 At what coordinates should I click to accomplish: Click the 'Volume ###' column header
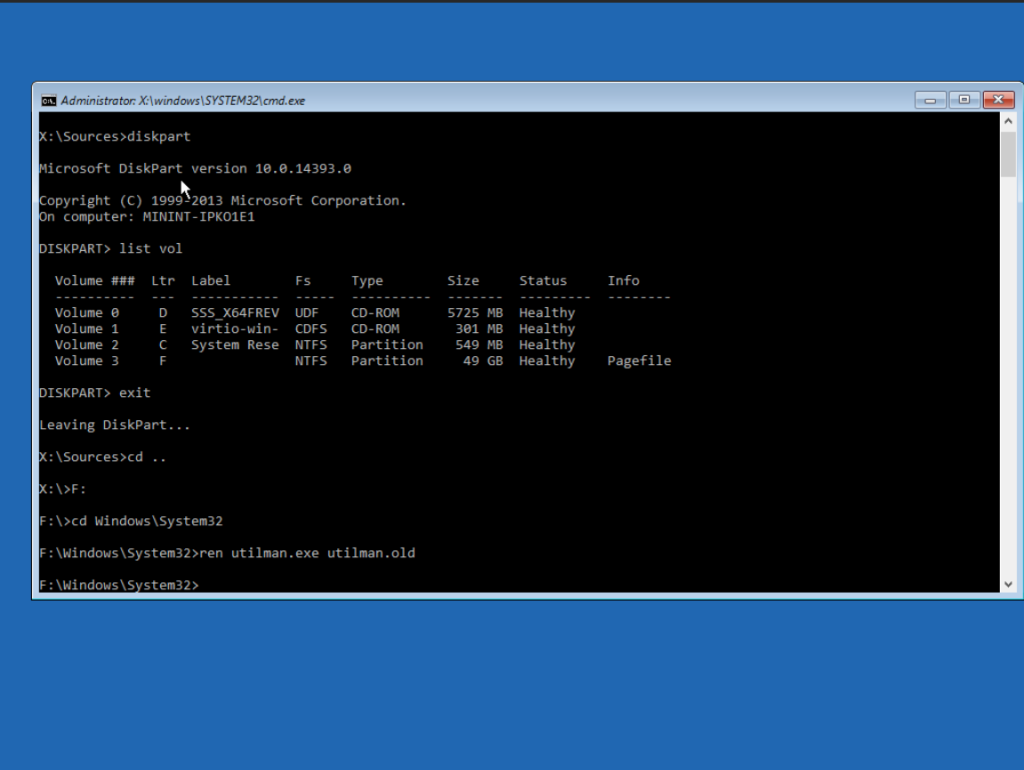coord(95,281)
